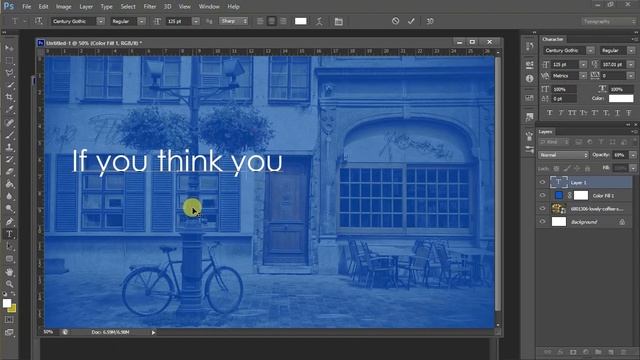
Task: Open Character panel Color swatch
Action: tap(621, 98)
